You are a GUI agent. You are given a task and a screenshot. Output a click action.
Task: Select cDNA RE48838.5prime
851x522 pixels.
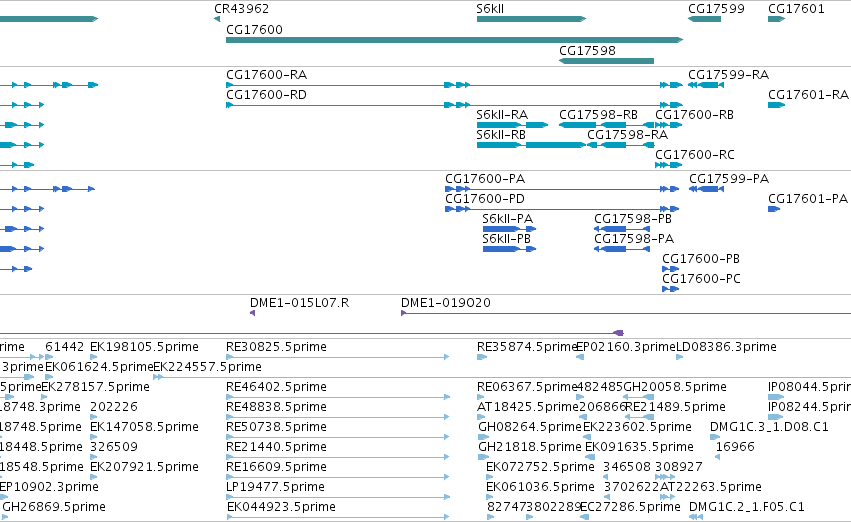[x=338, y=417]
